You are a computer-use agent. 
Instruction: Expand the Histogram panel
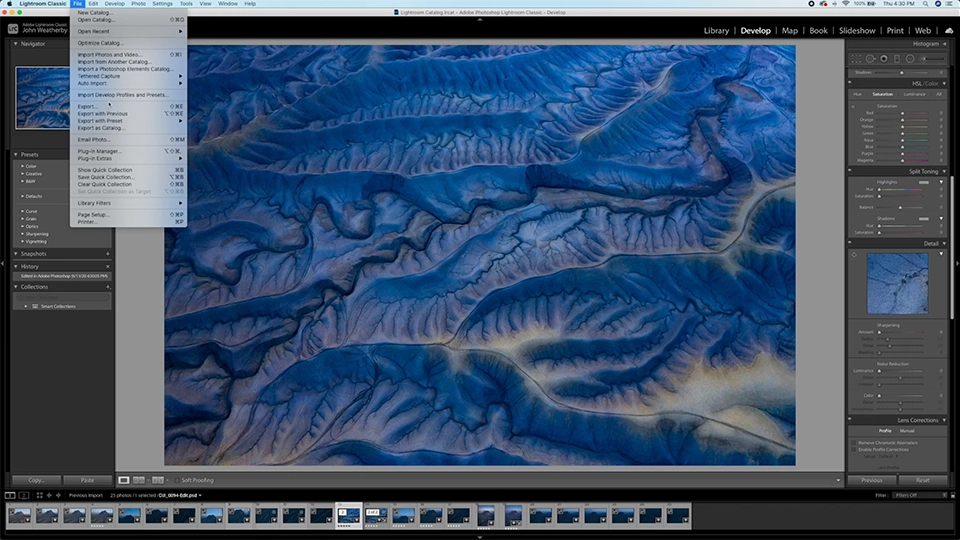coord(944,43)
